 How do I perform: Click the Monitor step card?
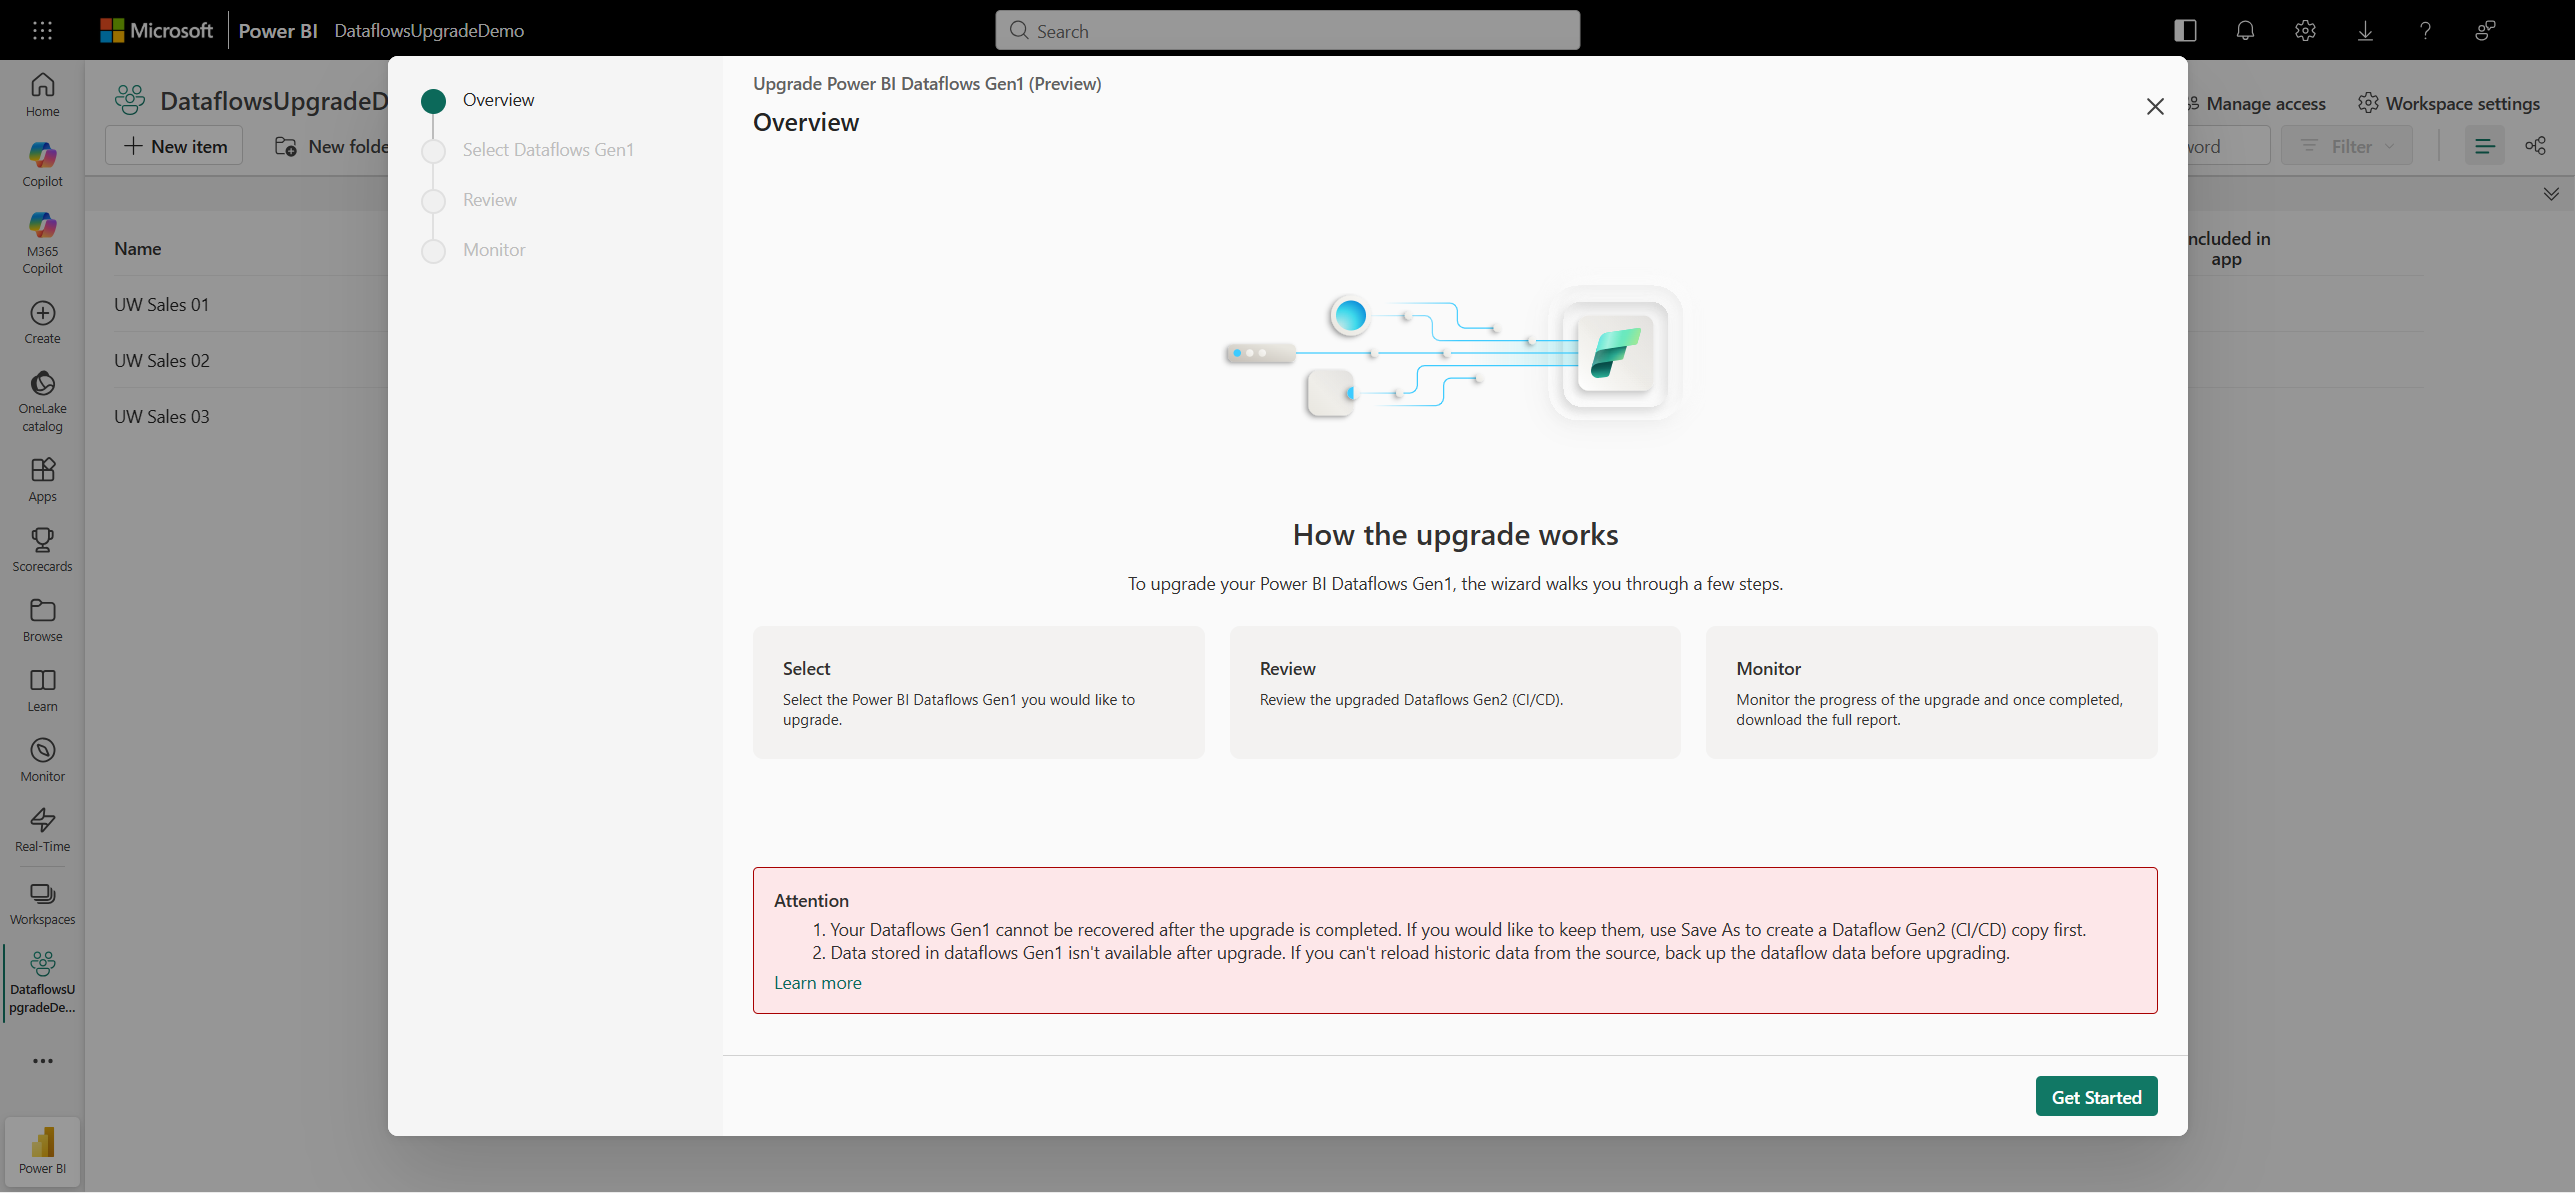[x=1931, y=692]
